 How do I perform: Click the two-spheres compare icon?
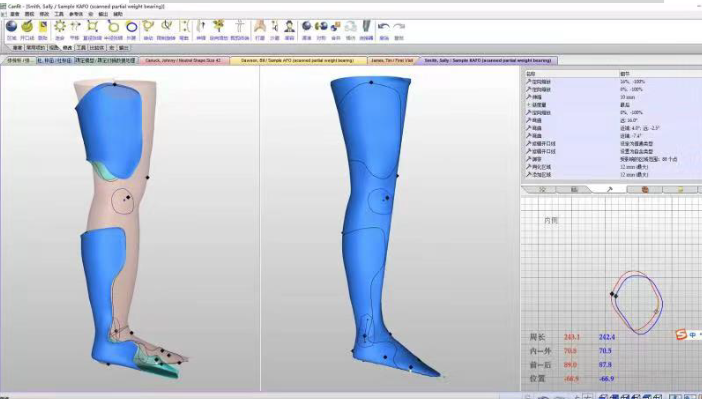321,27
